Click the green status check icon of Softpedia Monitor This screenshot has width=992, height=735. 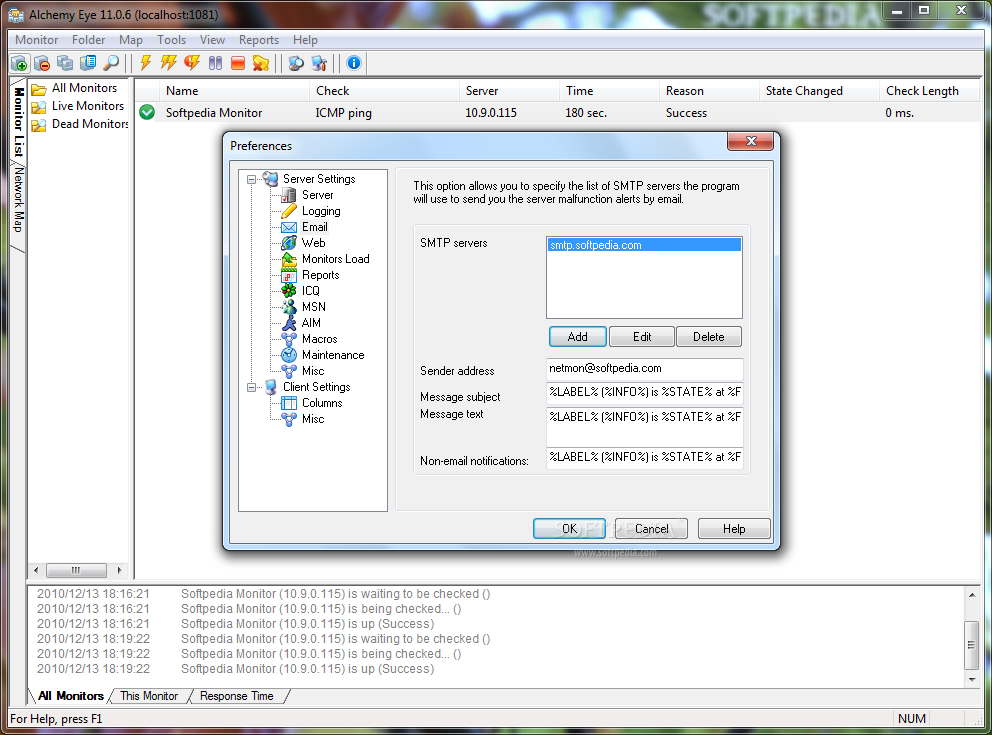147,113
